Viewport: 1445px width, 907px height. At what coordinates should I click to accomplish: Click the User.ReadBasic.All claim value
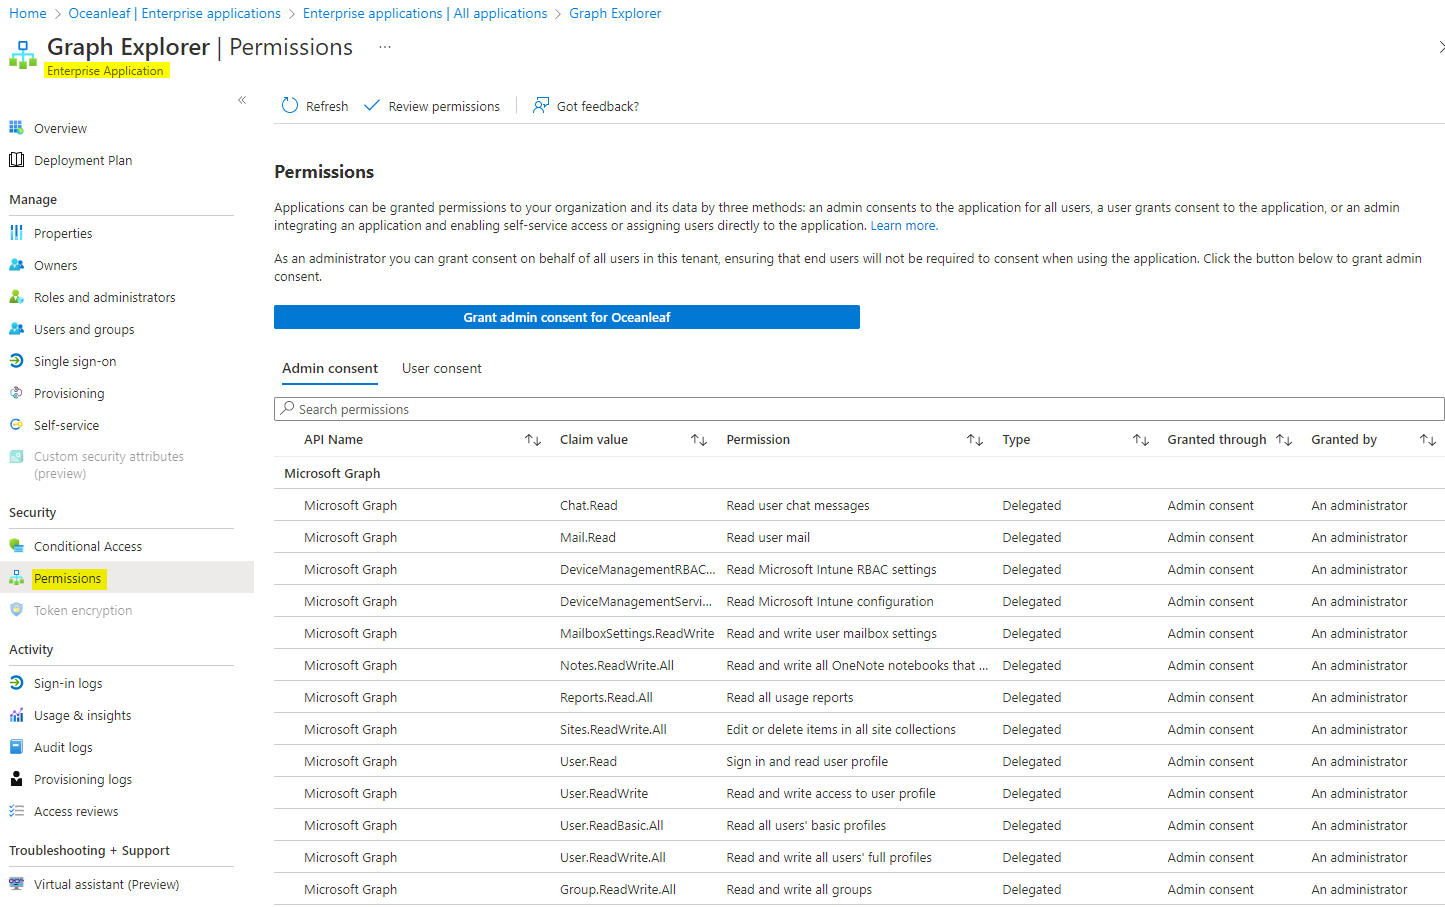coord(612,825)
